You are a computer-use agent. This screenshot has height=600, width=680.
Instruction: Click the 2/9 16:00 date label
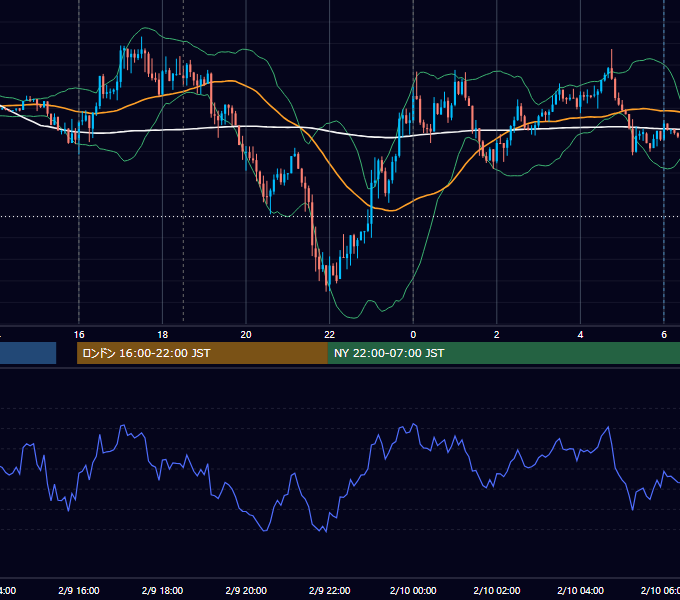pos(79,590)
